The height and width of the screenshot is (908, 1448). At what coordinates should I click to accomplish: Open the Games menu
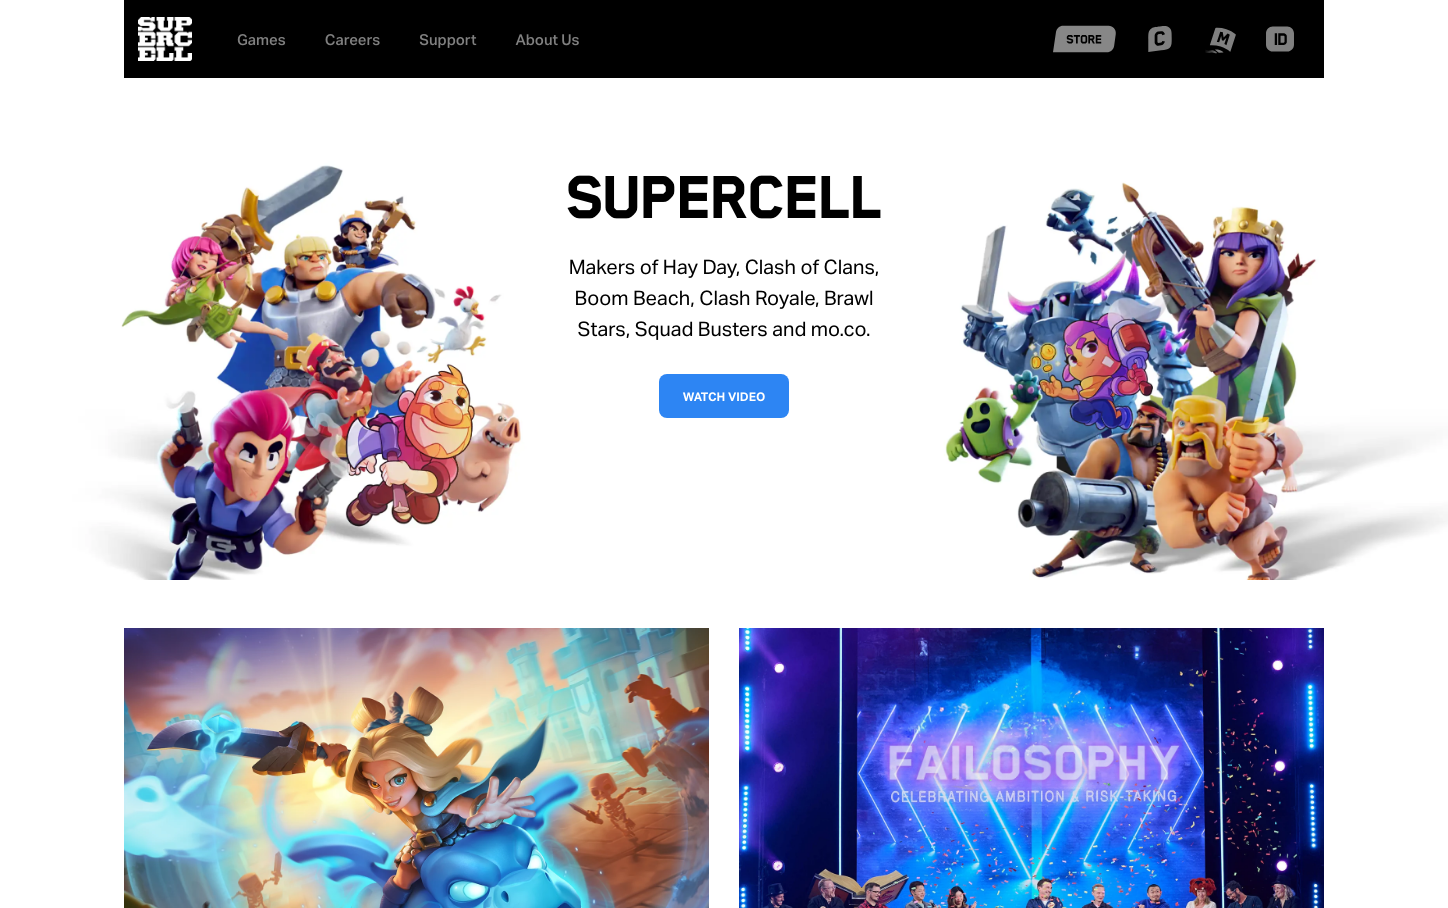tap(261, 40)
